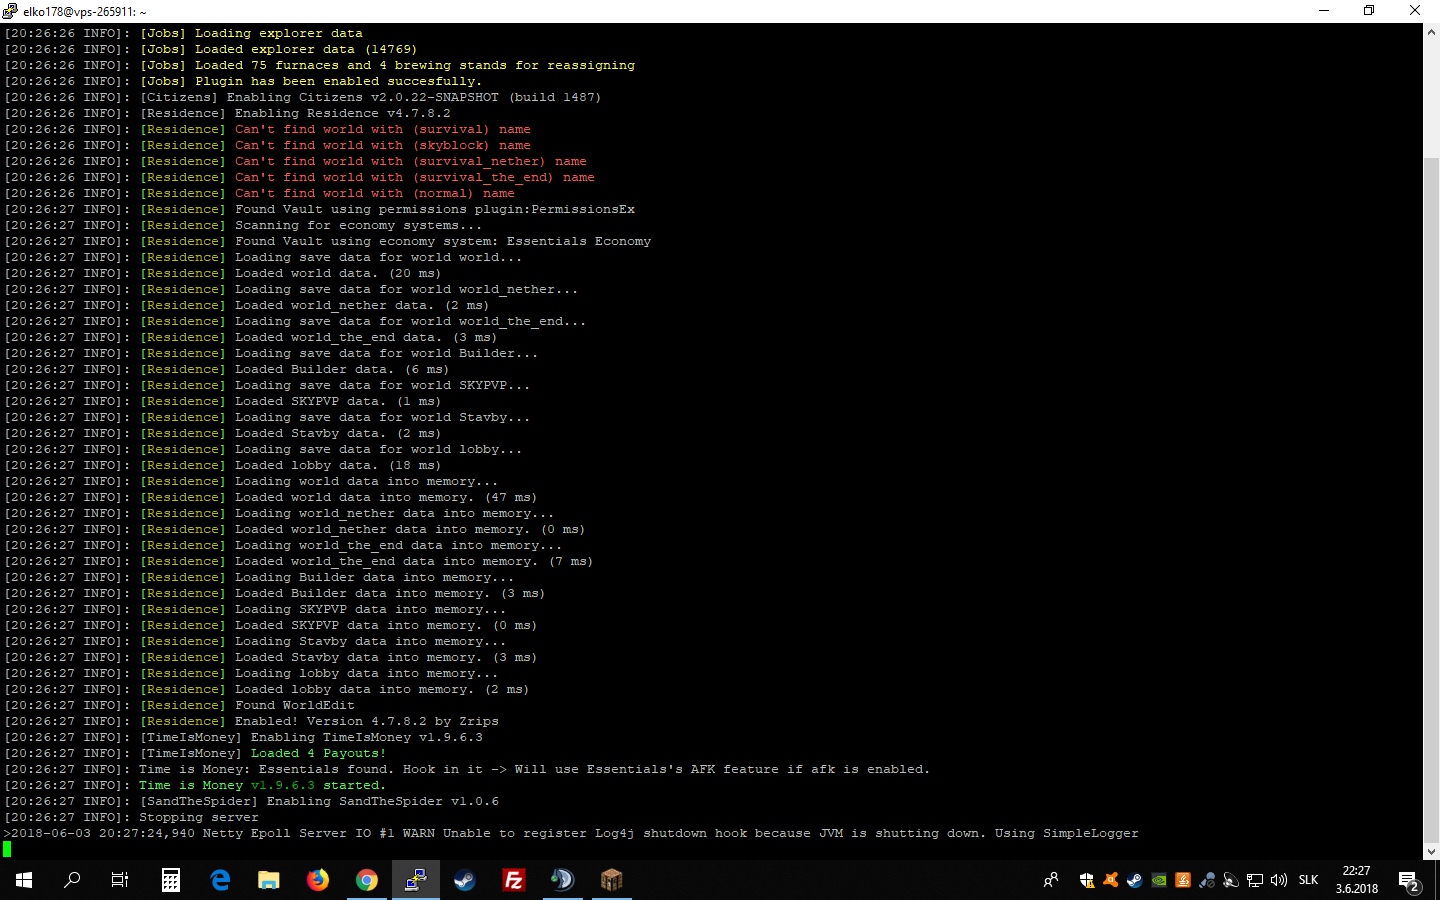Open FileZilla from the taskbar
Image resolution: width=1440 pixels, height=900 pixels.
tap(514, 880)
